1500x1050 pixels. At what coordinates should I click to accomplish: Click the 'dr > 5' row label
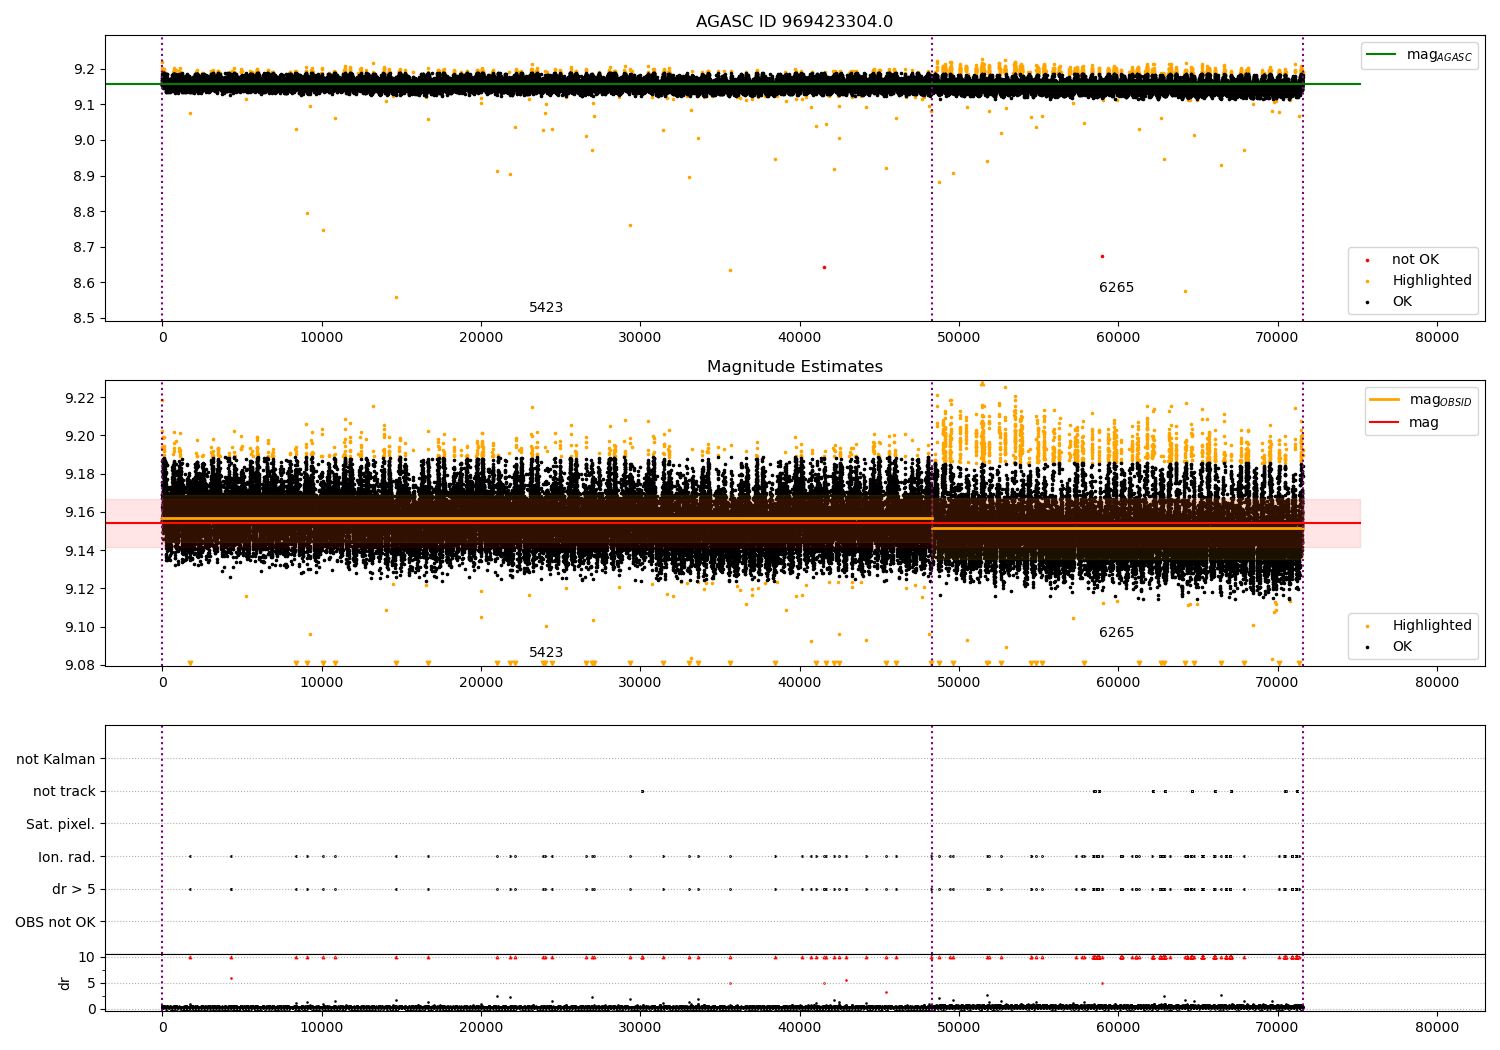[73, 889]
